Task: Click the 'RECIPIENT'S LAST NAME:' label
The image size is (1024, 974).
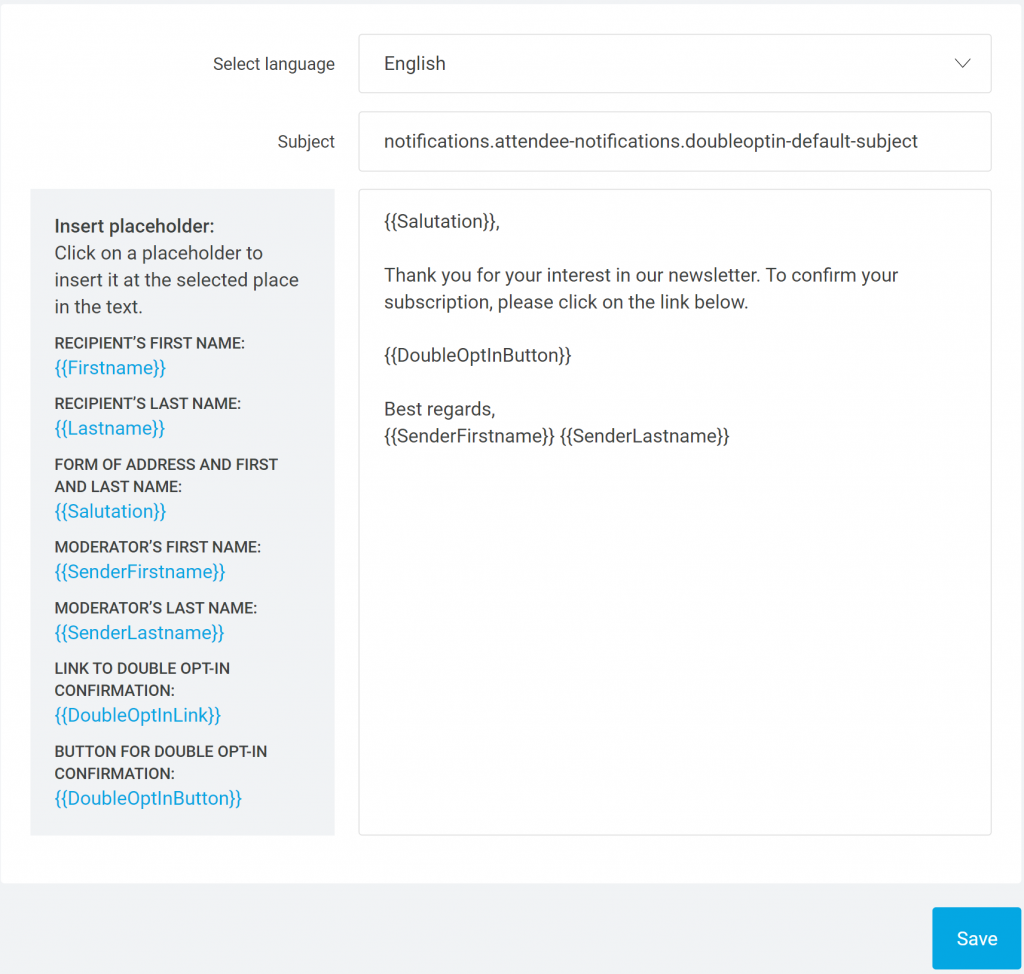Action: pos(148,404)
